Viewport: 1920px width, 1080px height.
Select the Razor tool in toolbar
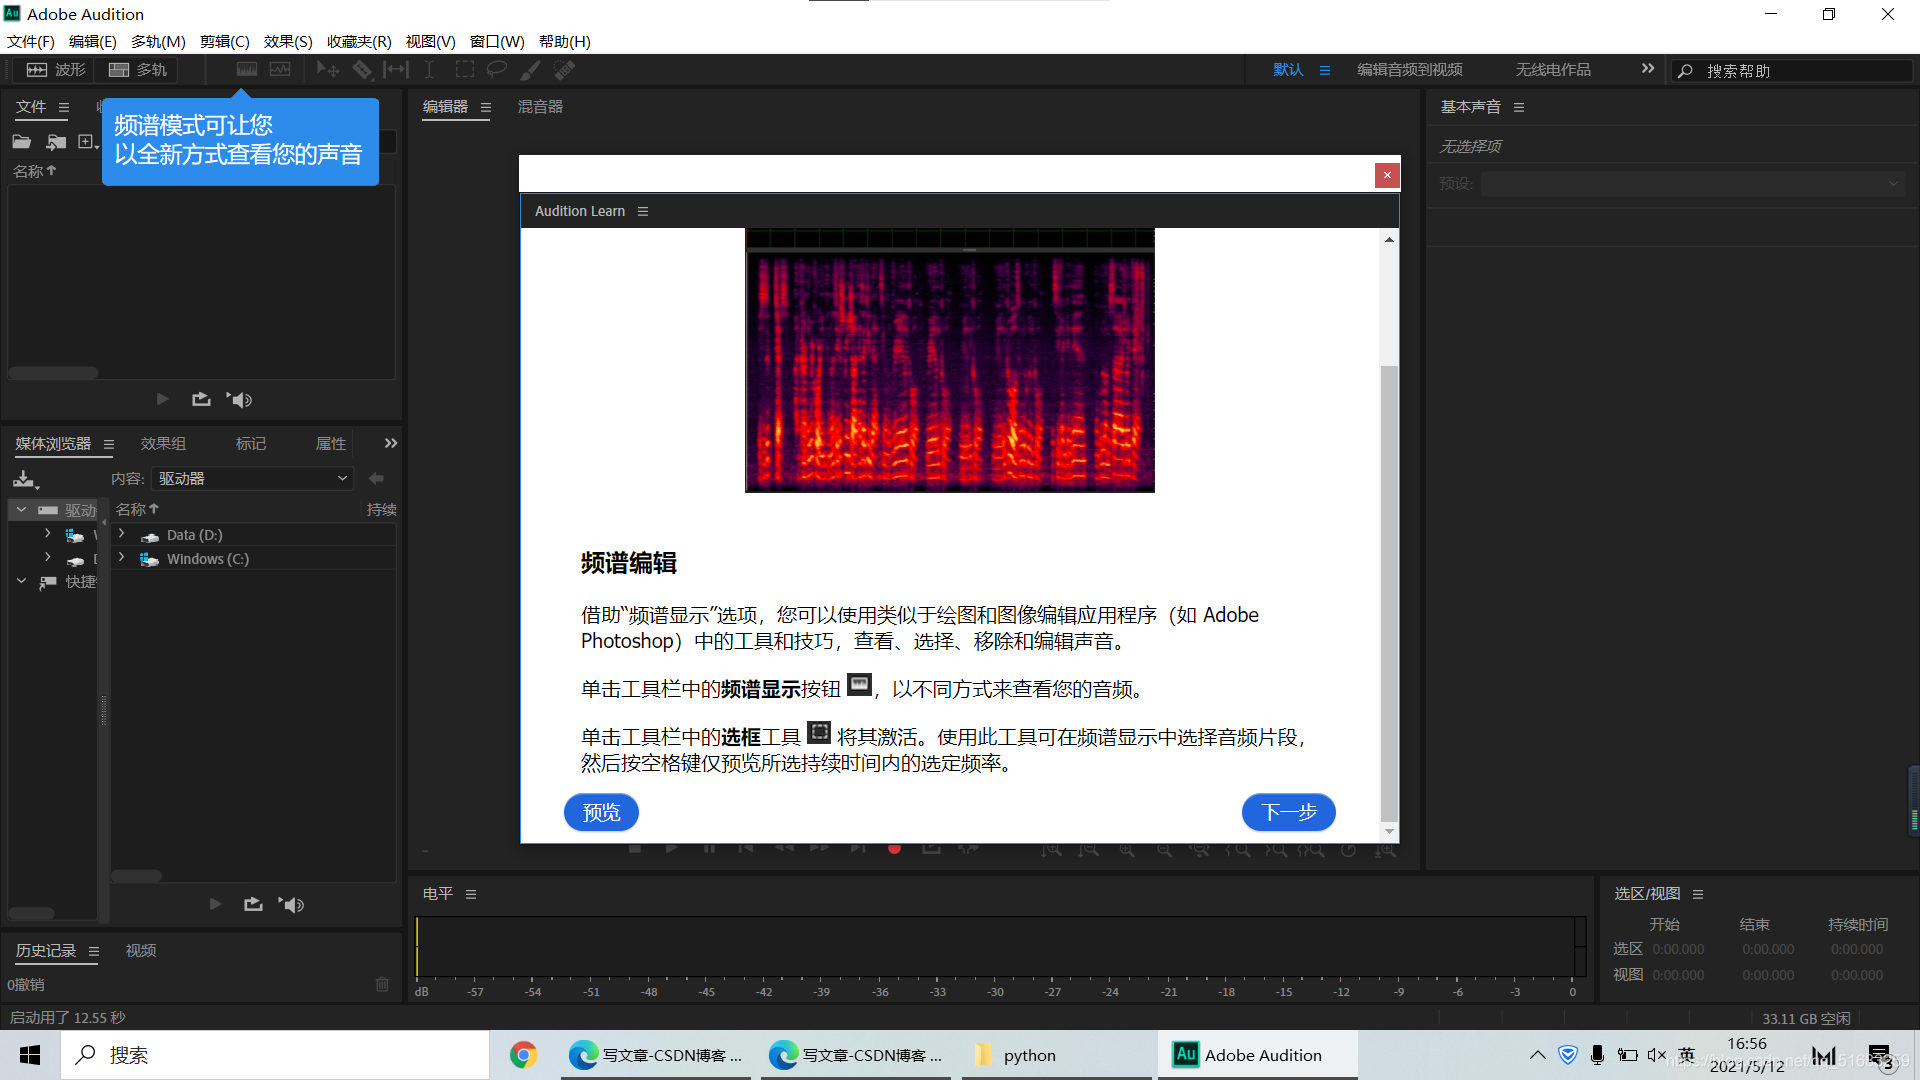click(362, 70)
